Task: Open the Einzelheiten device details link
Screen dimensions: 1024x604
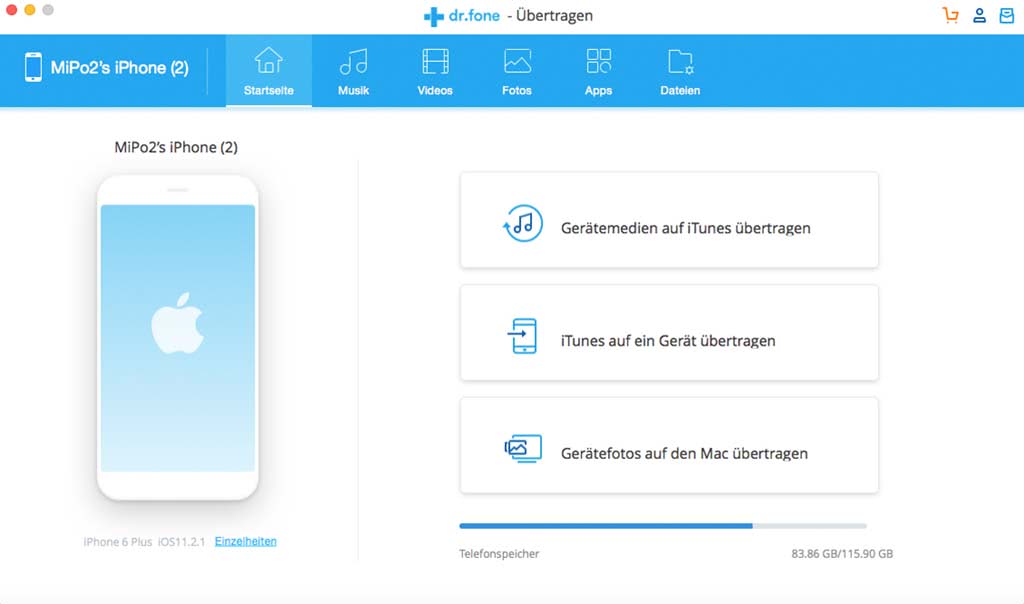Action: pos(245,540)
